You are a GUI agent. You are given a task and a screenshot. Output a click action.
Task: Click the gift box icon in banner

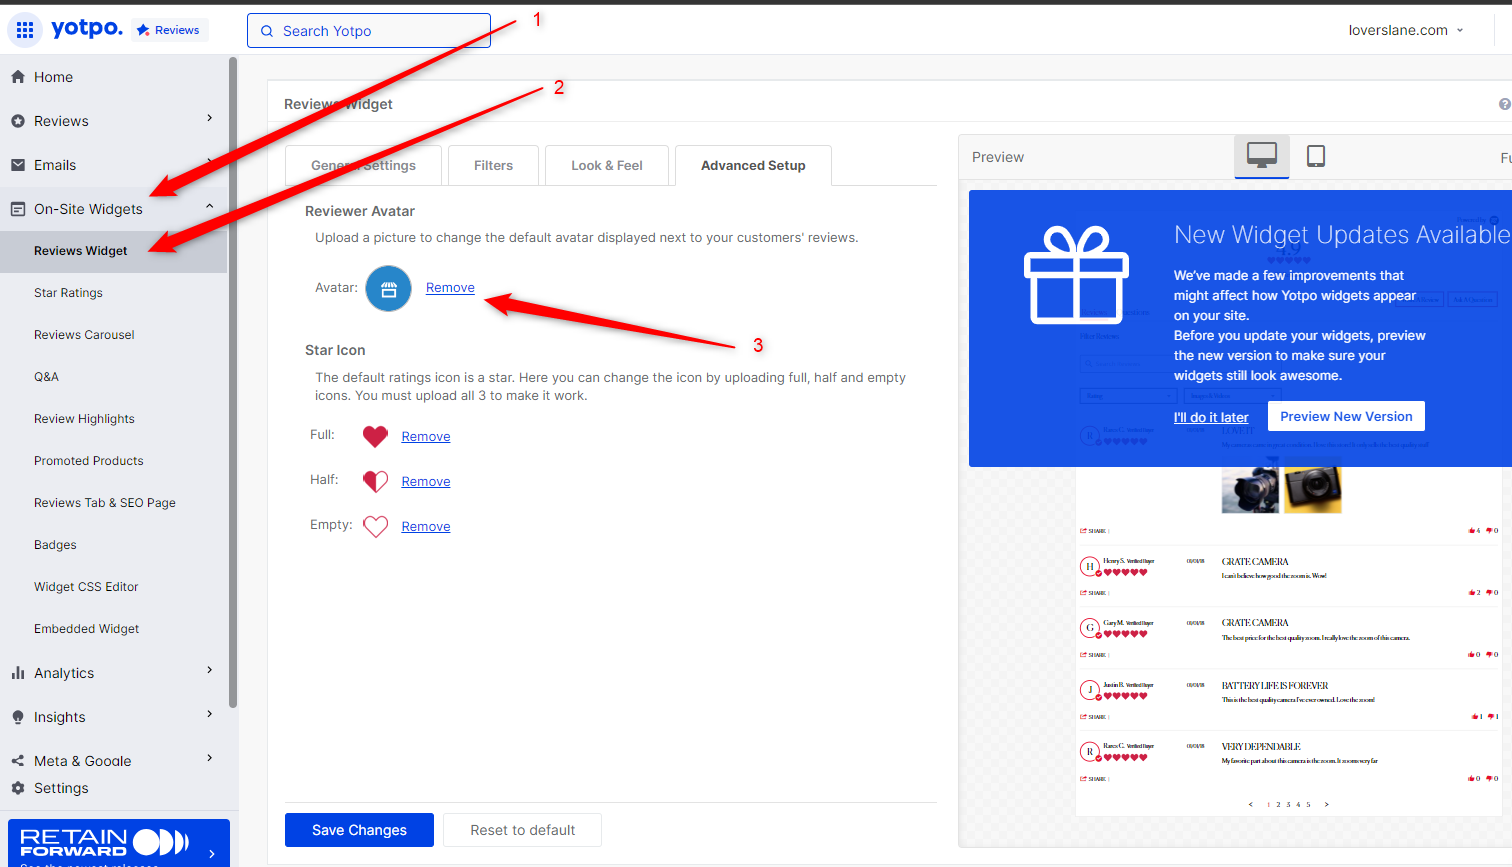[x=1077, y=274]
